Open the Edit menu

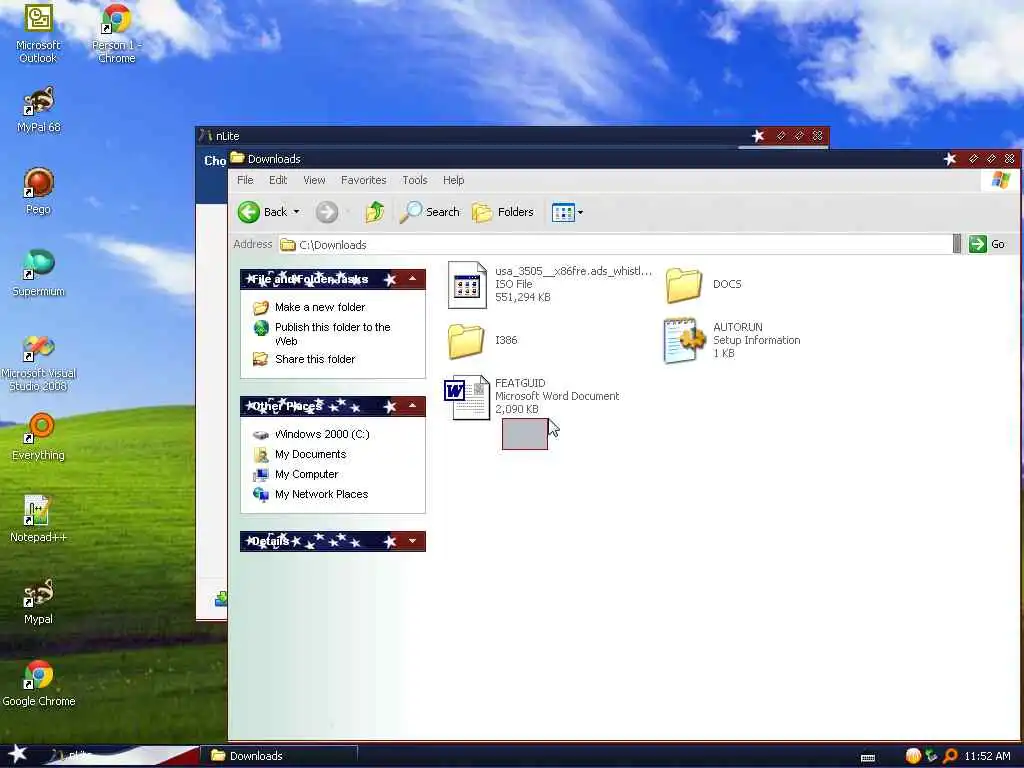(278, 180)
